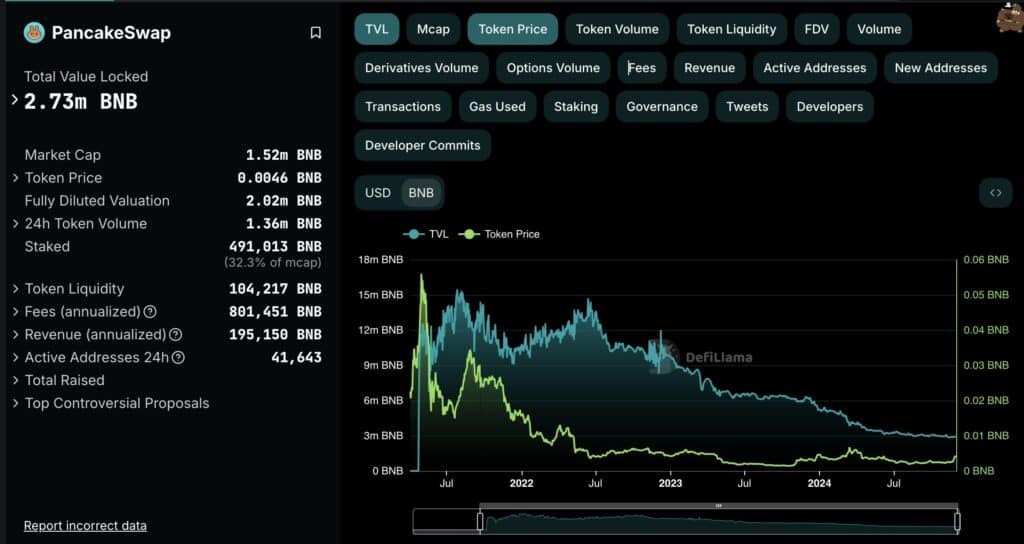1024x544 pixels.
Task: Click the 0.0046 BNB token price value
Action: tap(280, 178)
